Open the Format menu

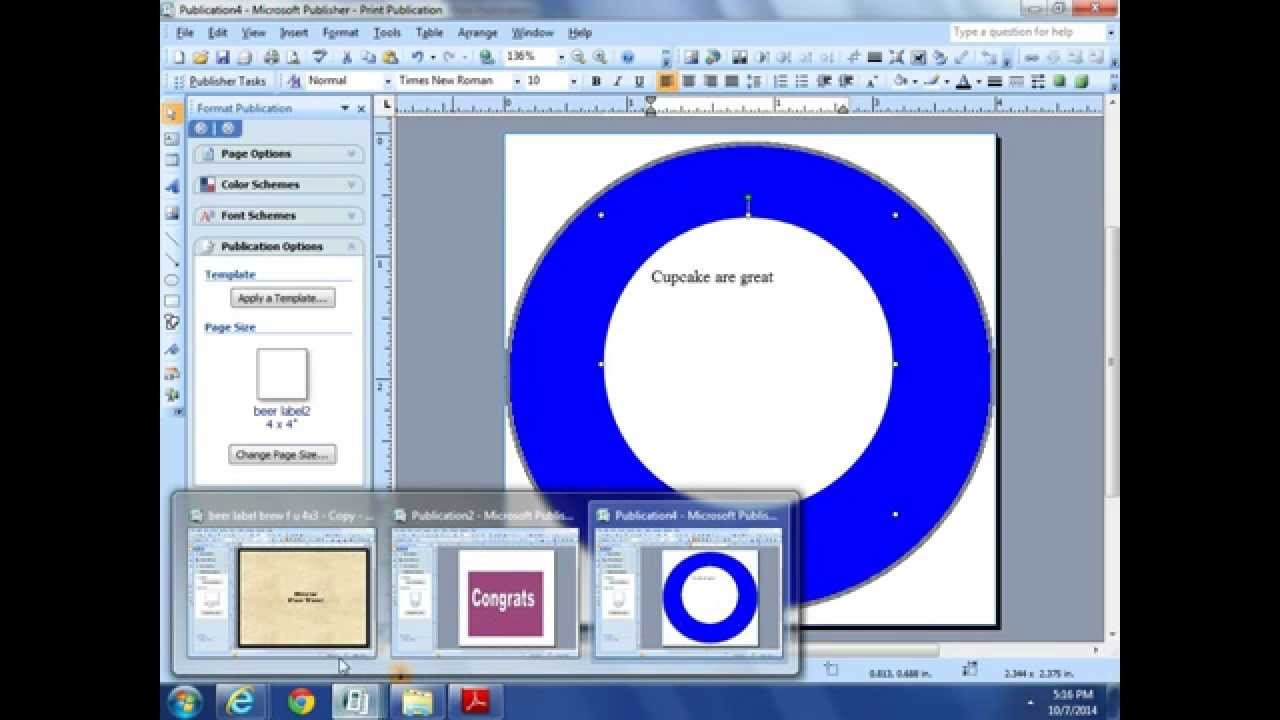(x=340, y=33)
